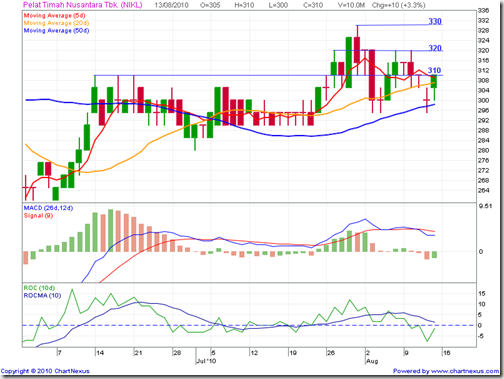Click the Aug month axis label

point(372,361)
